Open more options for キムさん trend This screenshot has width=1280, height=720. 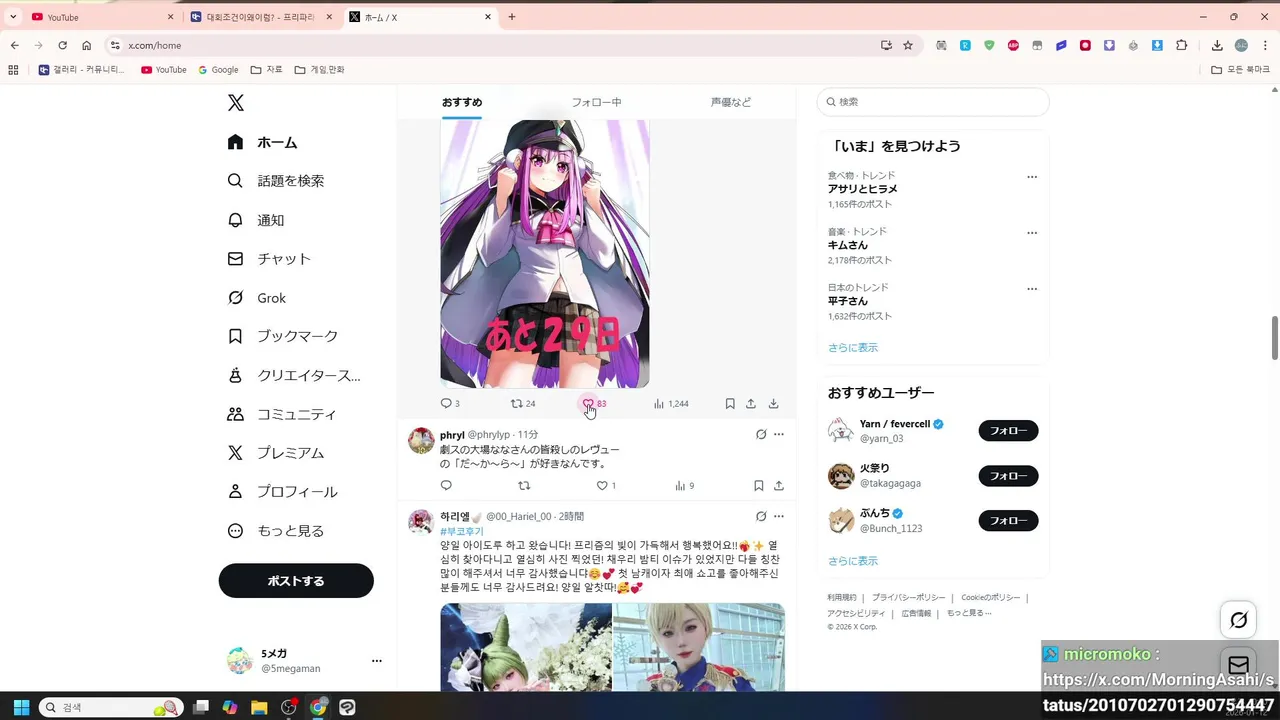[x=1032, y=233]
